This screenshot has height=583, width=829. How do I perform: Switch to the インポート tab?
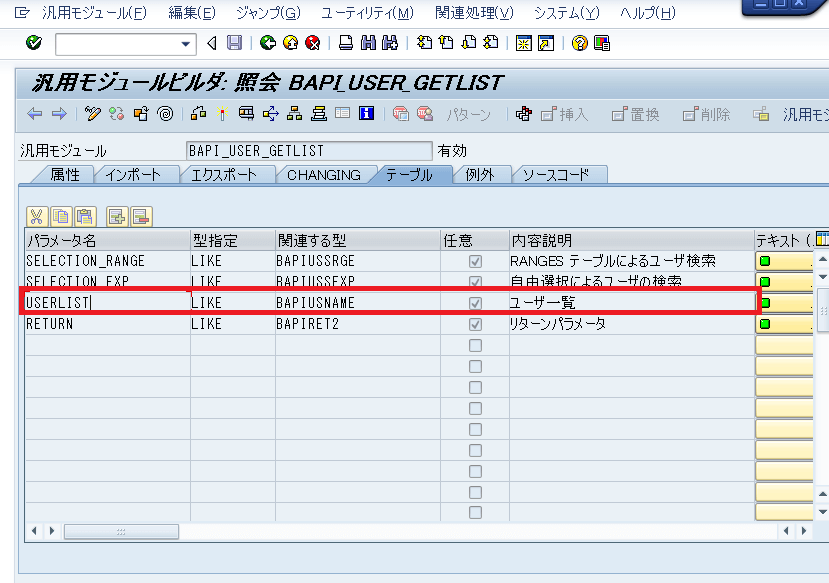(133, 175)
